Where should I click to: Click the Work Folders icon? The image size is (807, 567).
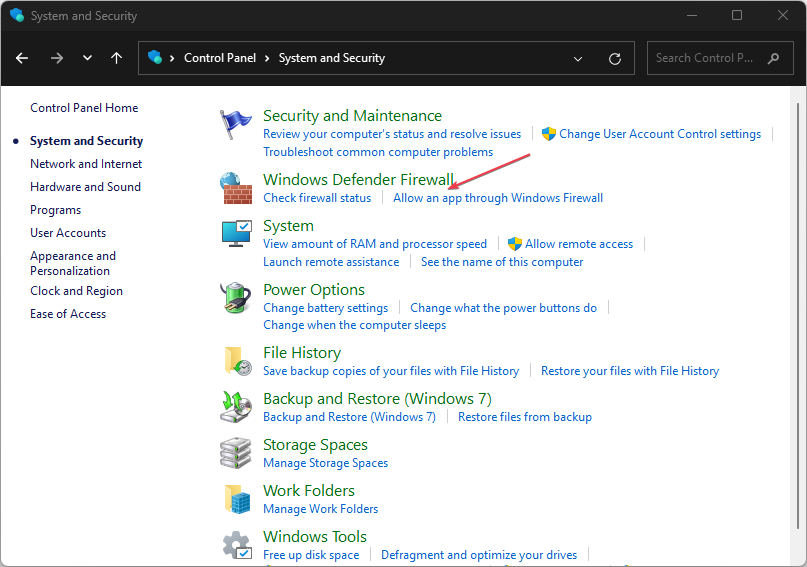237,499
